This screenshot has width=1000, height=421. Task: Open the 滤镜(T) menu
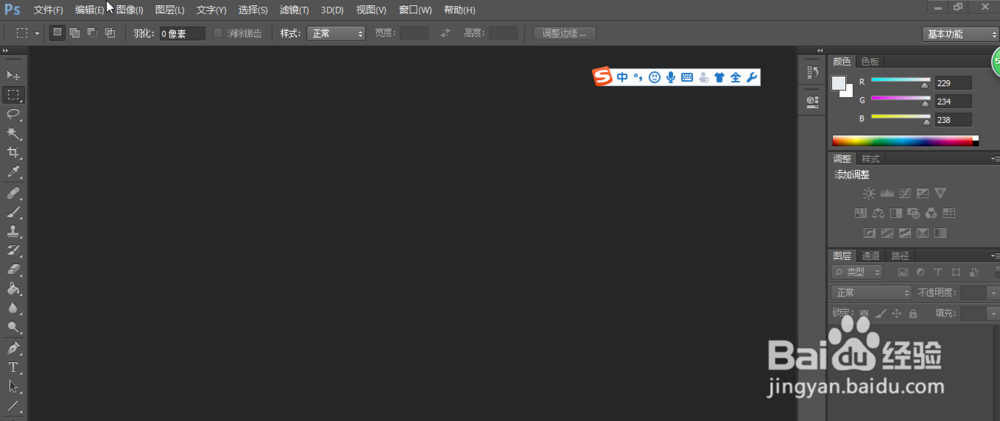295,10
